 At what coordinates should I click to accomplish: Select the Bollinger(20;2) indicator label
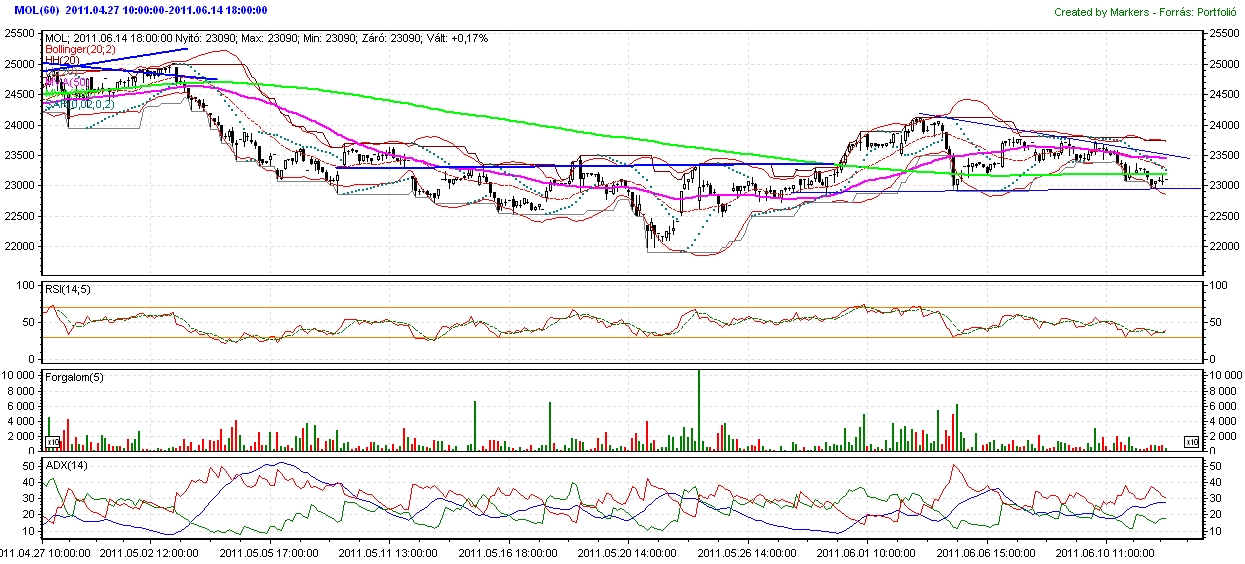point(79,49)
